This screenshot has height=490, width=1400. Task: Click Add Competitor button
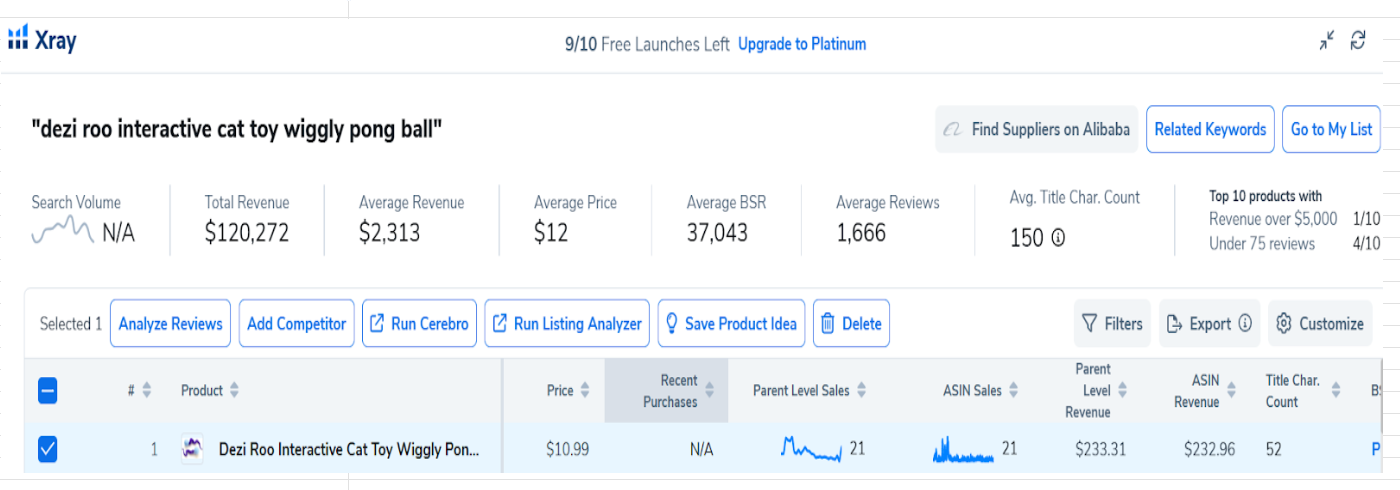(x=296, y=323)
